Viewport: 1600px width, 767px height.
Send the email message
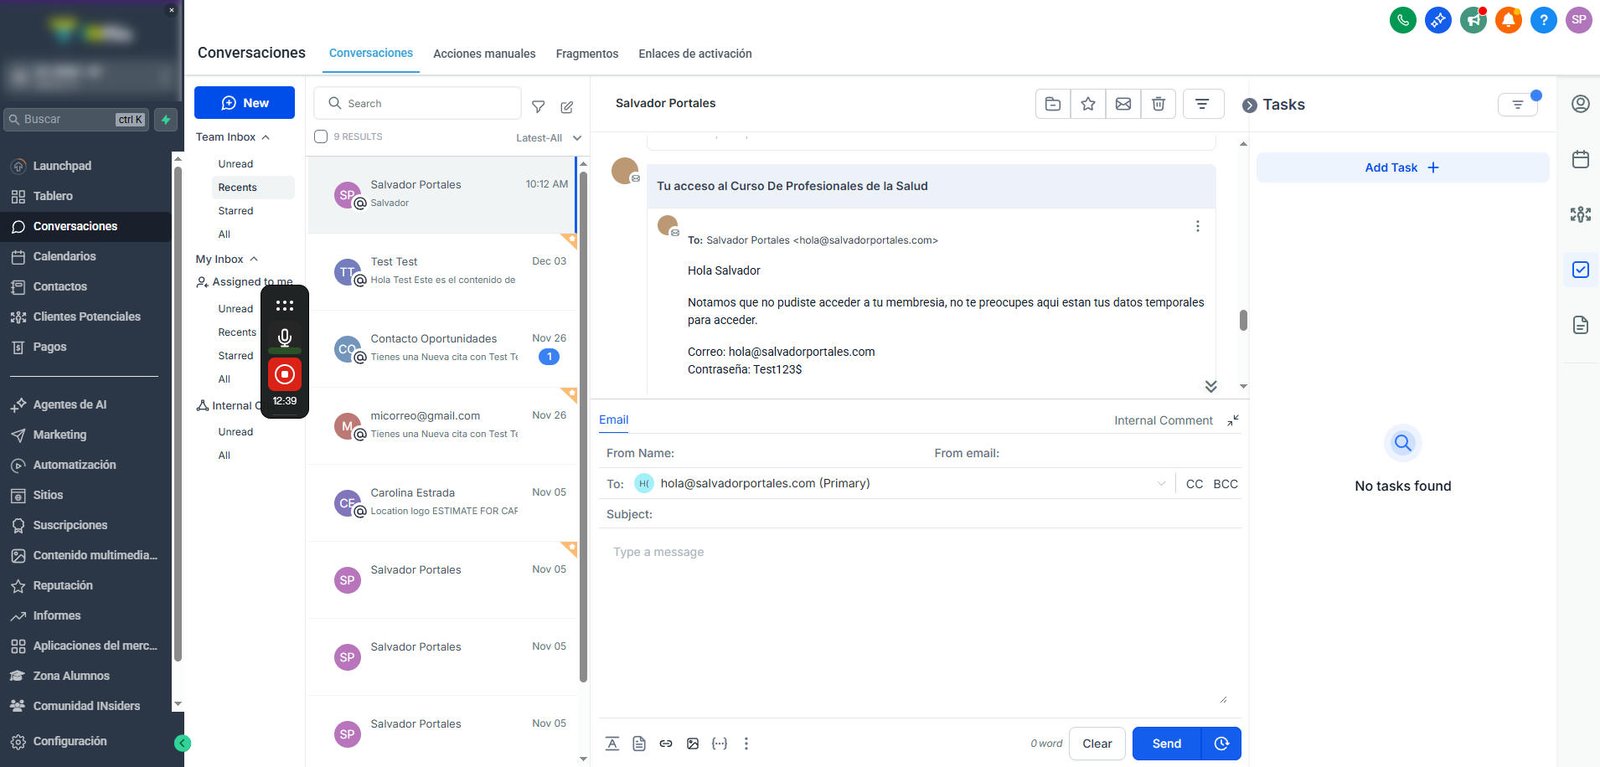[1167, 744]
